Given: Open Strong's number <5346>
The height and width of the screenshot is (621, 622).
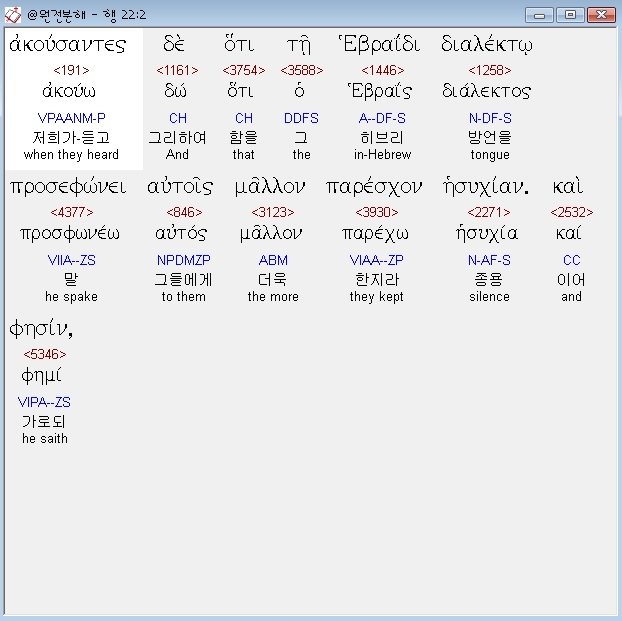Looking at the screenshot, I should (45, 354).
